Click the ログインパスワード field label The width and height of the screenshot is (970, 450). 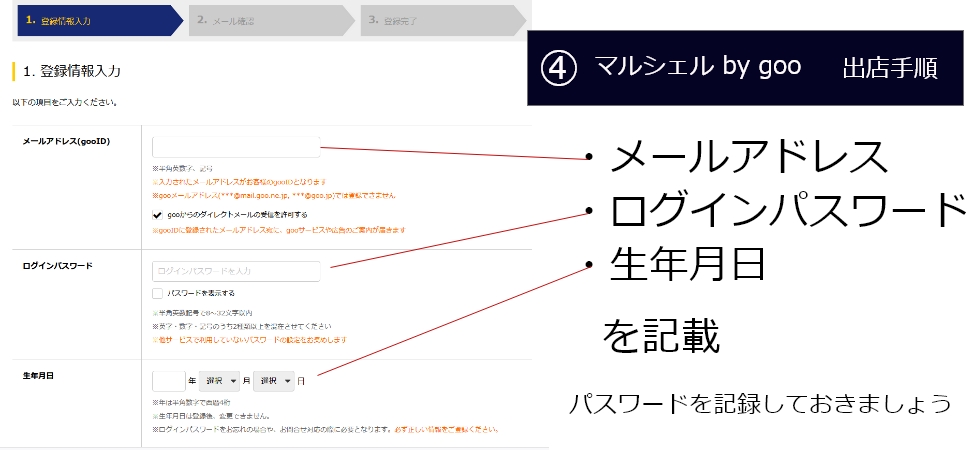click(58, 266)
